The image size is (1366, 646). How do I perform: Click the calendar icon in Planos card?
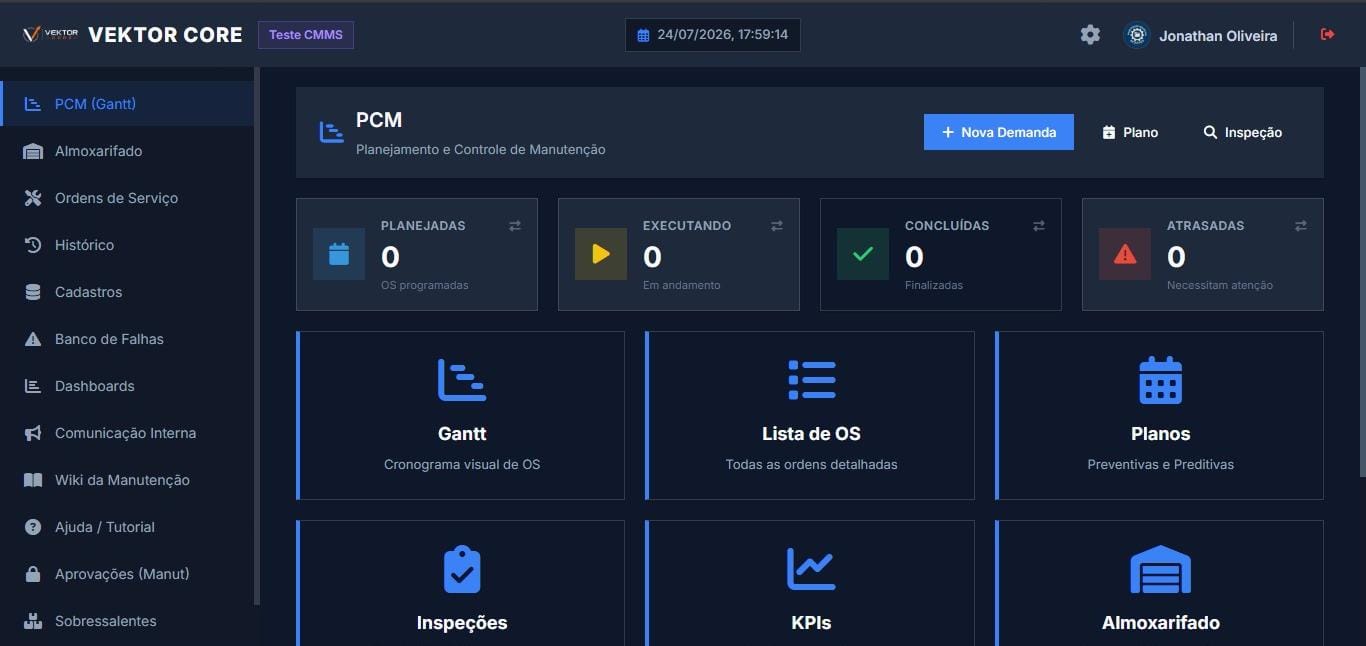click(1160, 380)
